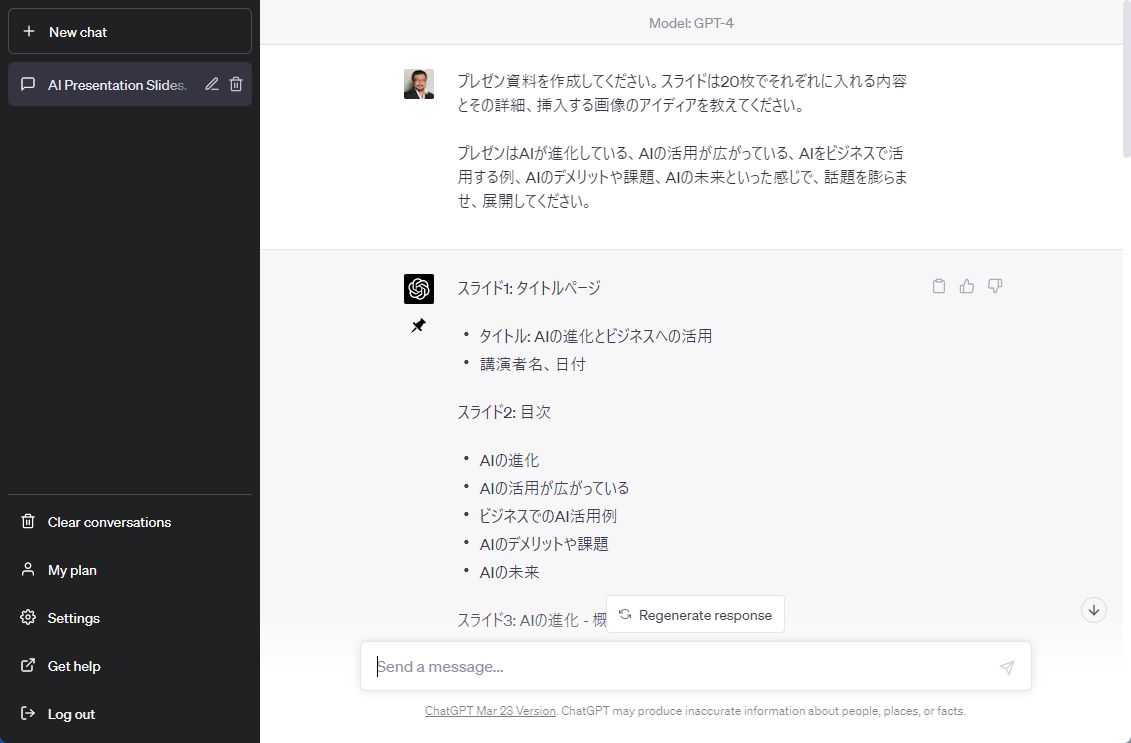Click the thumbs up icon
The image size is (1131, 743).
click(x=966, y=287)
